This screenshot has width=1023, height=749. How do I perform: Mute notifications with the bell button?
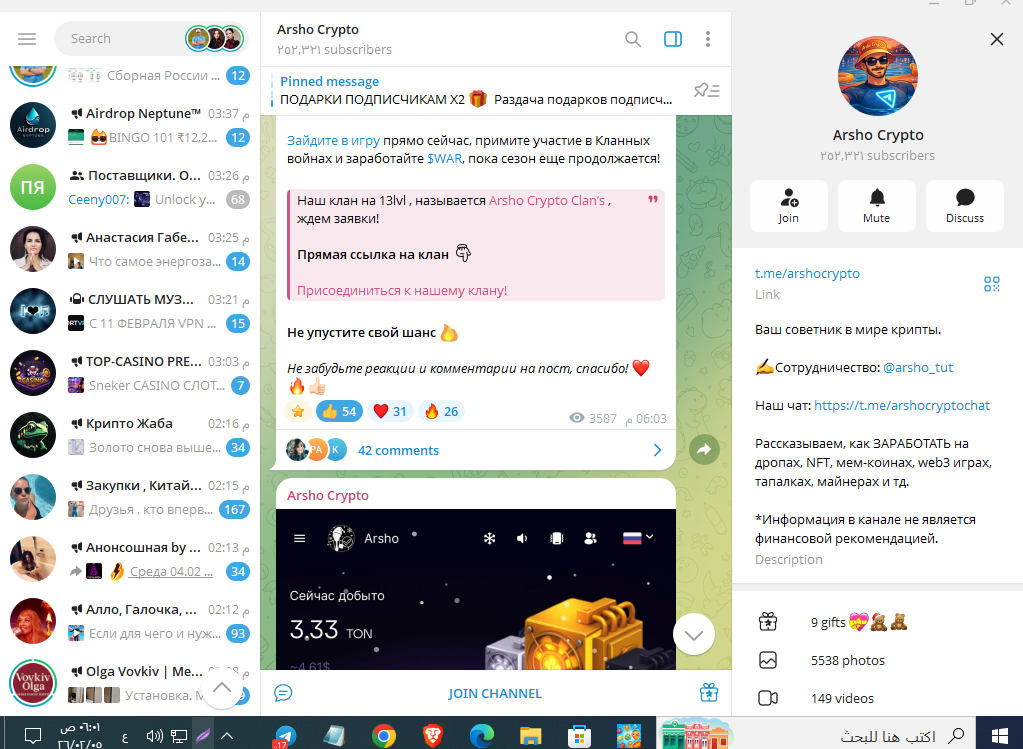click(876, 206)
